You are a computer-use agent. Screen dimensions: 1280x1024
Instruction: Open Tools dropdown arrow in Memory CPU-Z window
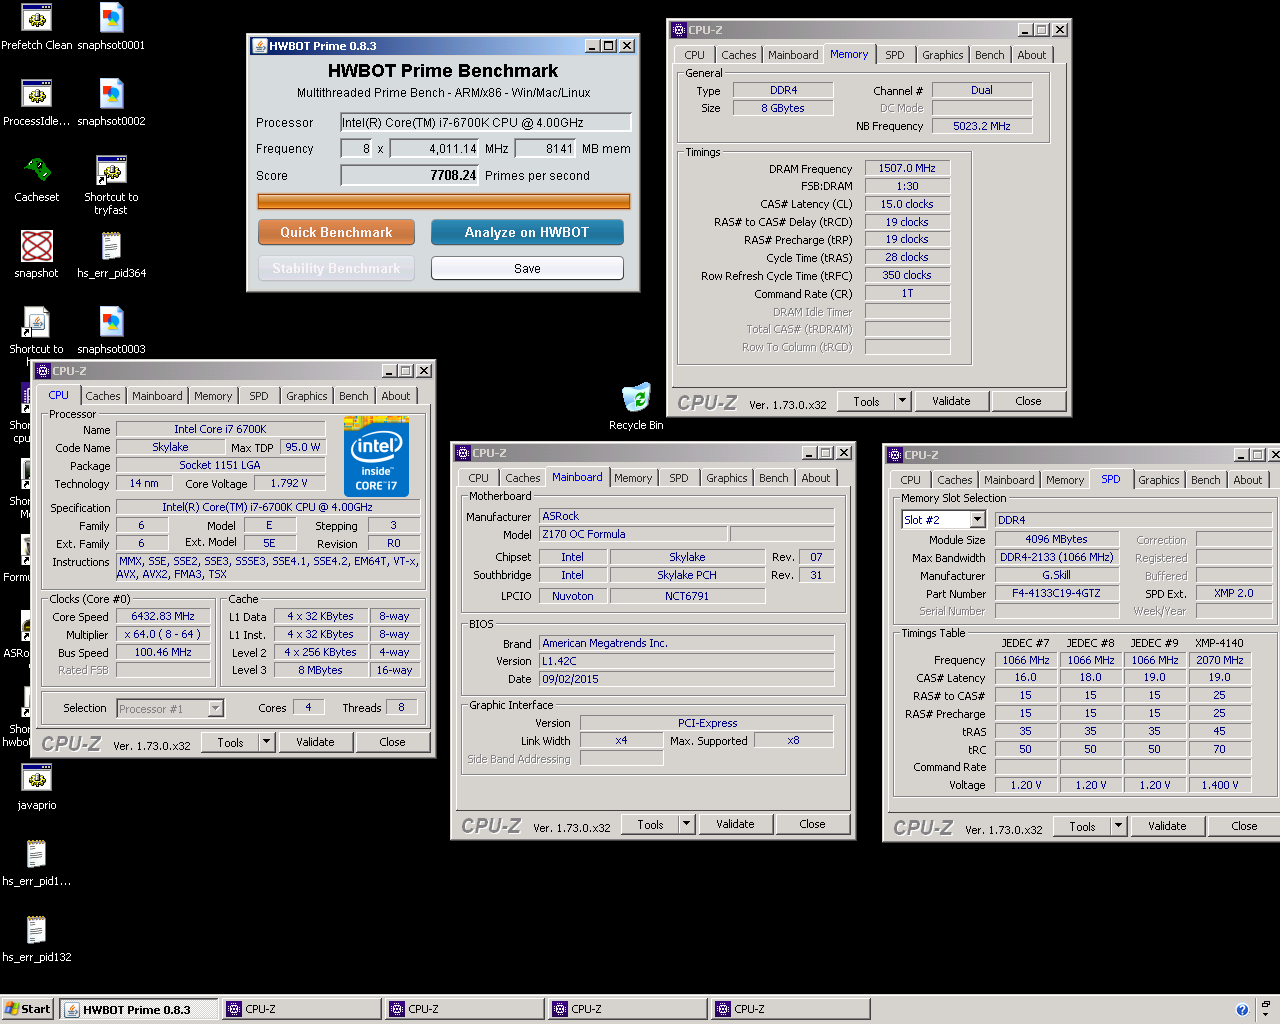(902, 401)
